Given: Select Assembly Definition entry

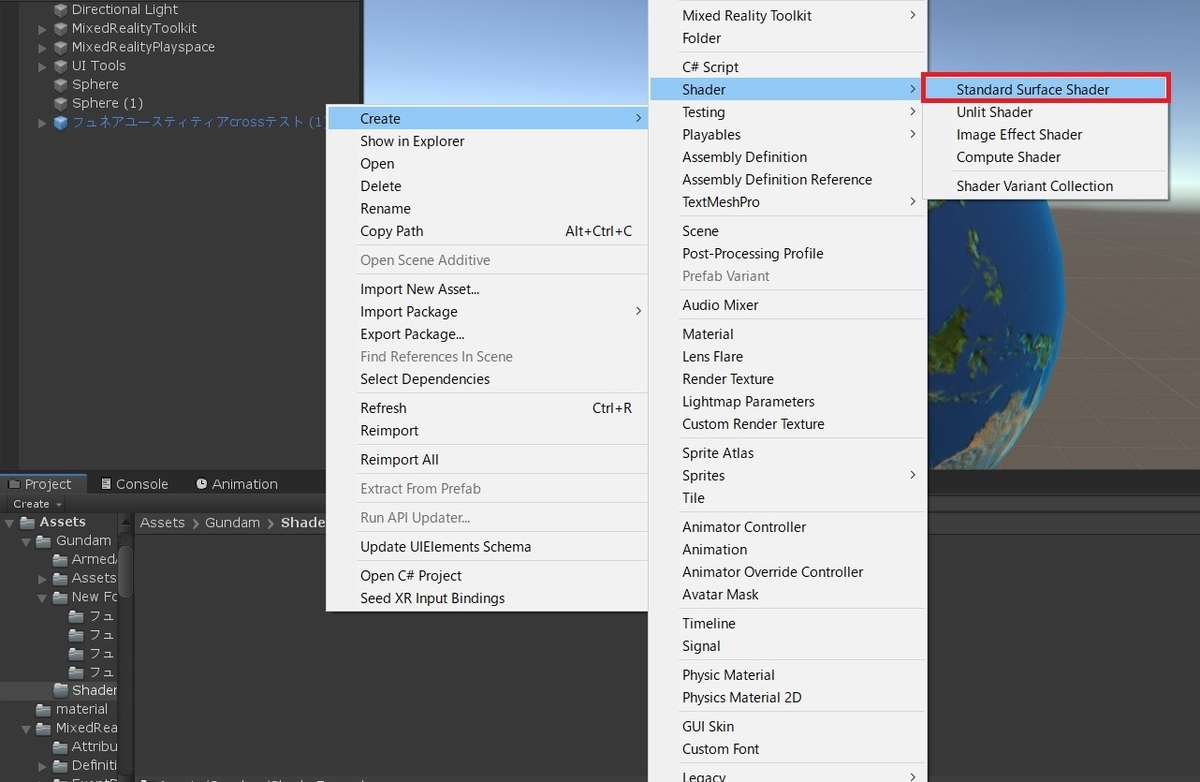Looking at the screenshot, I should tap(788, 157).
